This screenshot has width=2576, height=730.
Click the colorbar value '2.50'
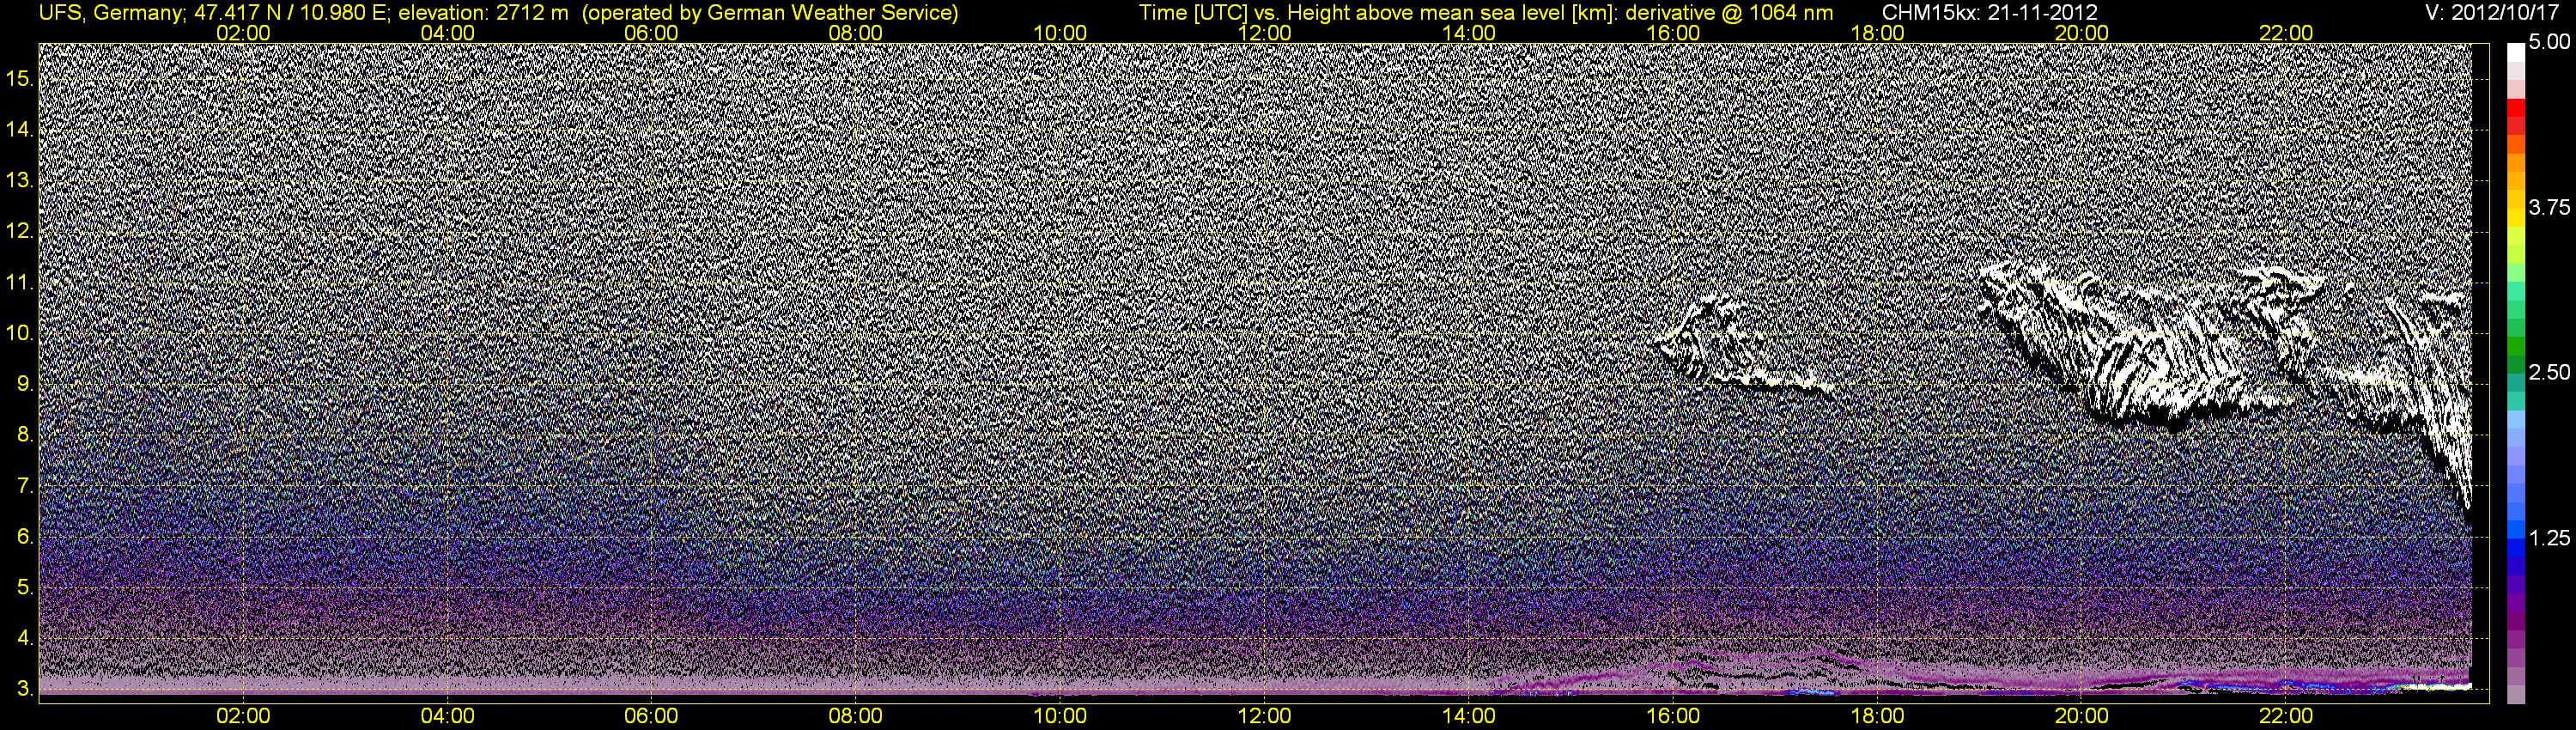point(2549,372)
